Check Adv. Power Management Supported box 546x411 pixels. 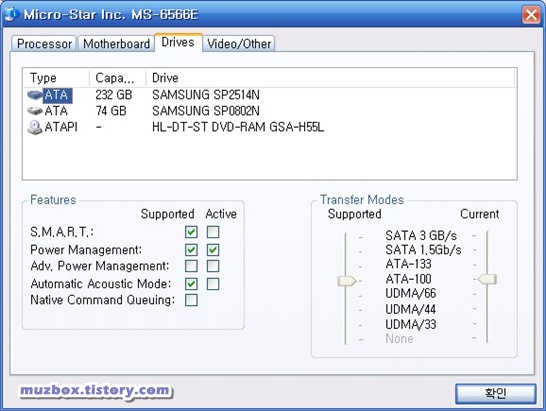point(191,266)
